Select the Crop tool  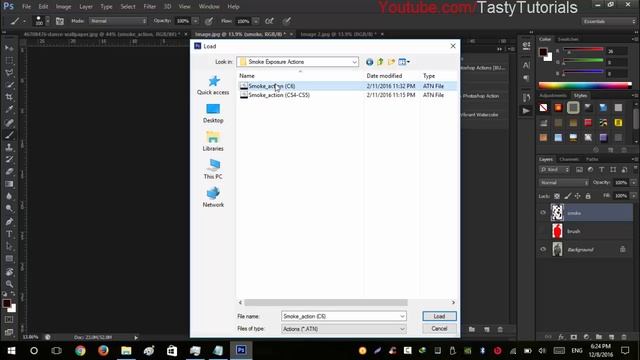click(x=9, y=97)
